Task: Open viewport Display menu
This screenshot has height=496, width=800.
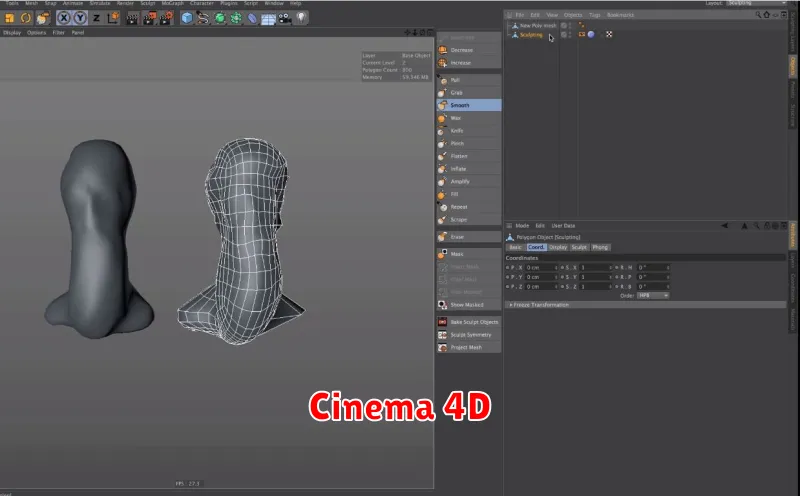Action: (x=12, y=33)
